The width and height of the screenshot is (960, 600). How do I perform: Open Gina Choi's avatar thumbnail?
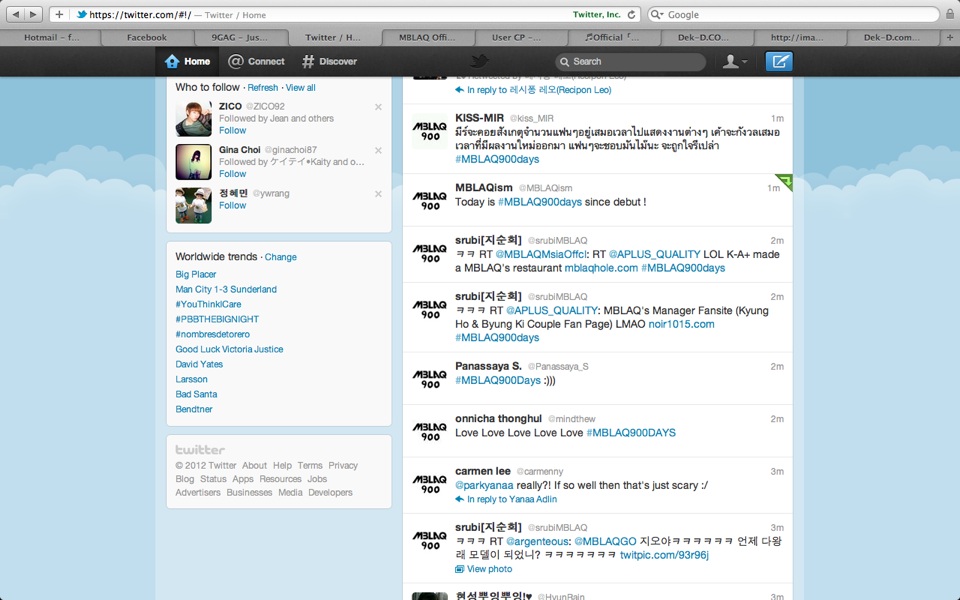point(193,162)
